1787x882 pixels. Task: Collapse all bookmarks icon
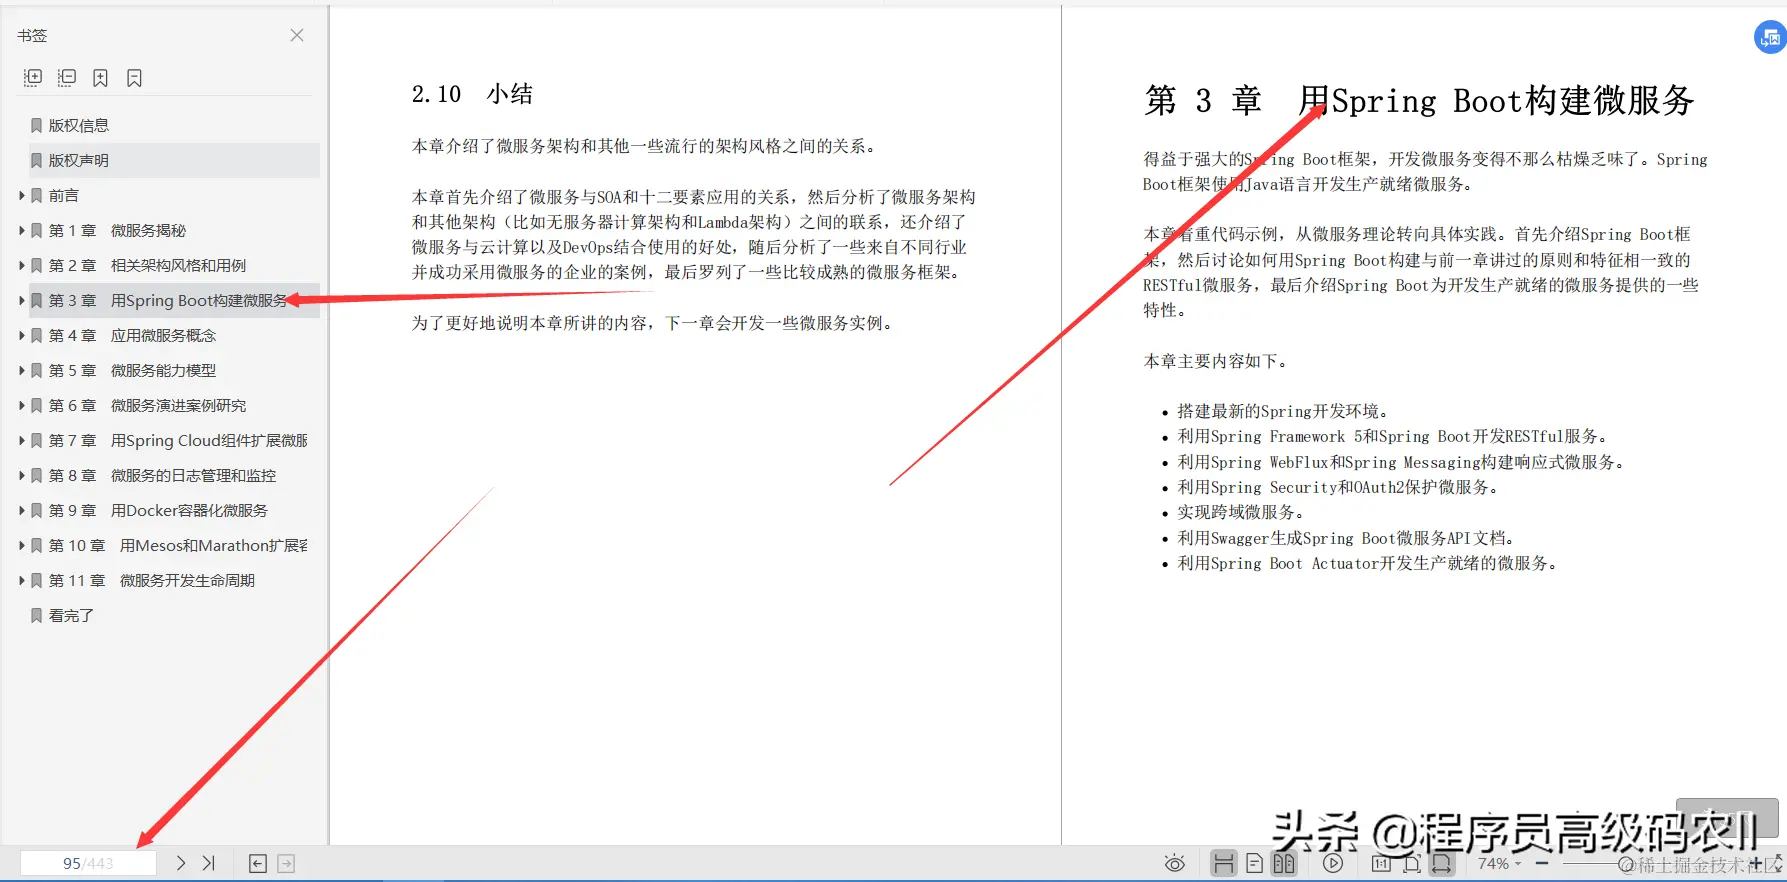click(x=67, y=77)
